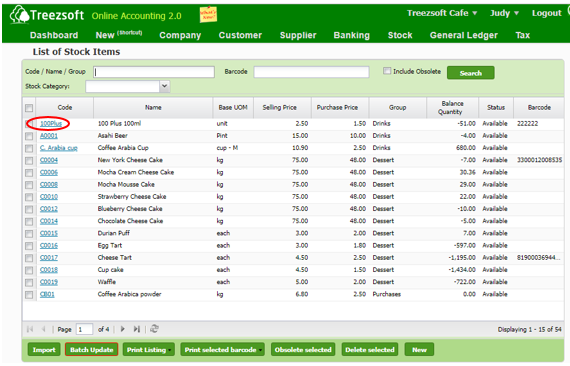Click the Treezsoft tree logo

[x=19, y=15]
